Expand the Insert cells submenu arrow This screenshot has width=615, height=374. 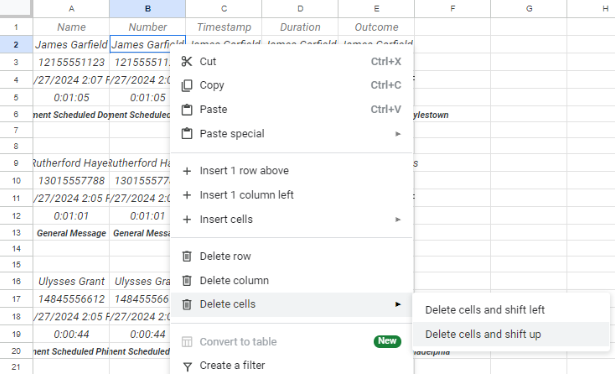(398, 220)
